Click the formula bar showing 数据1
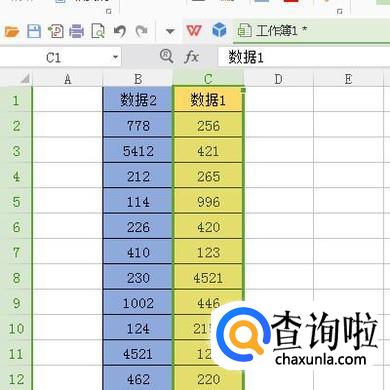The width and height of the screenshot is (390, 390). point(303,57)
